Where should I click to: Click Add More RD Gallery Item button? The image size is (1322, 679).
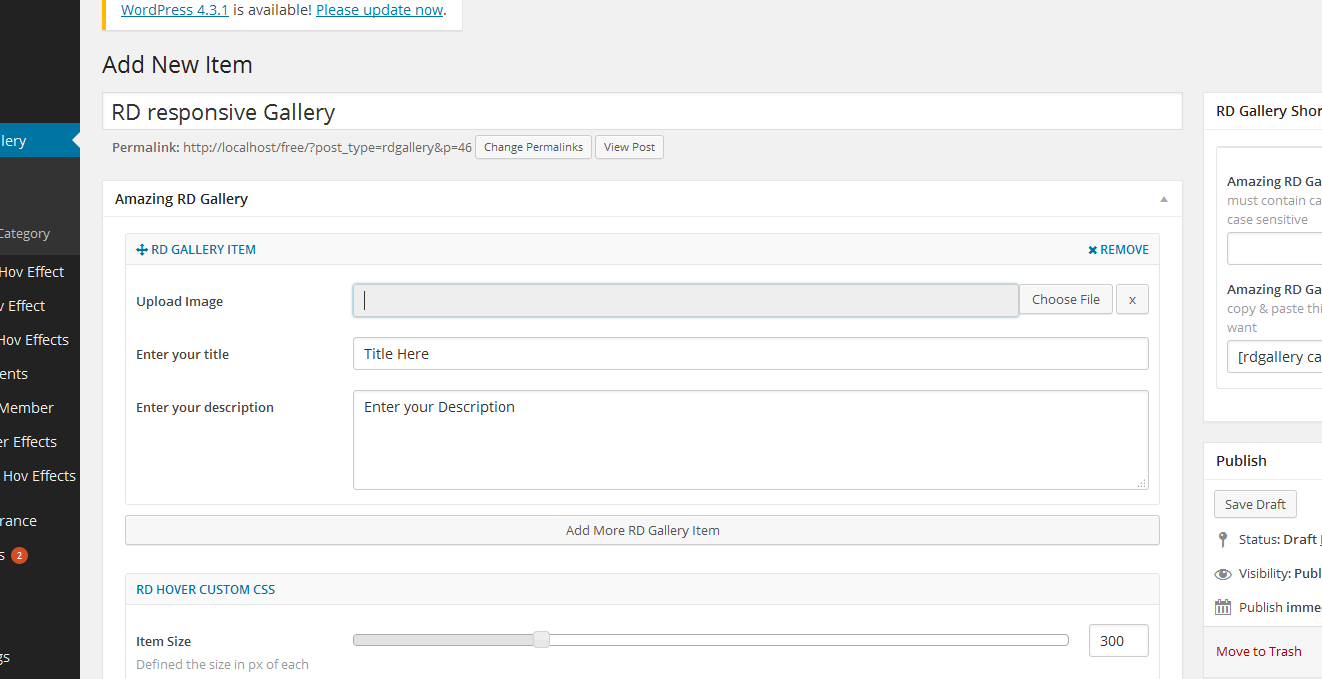point(642,530)
